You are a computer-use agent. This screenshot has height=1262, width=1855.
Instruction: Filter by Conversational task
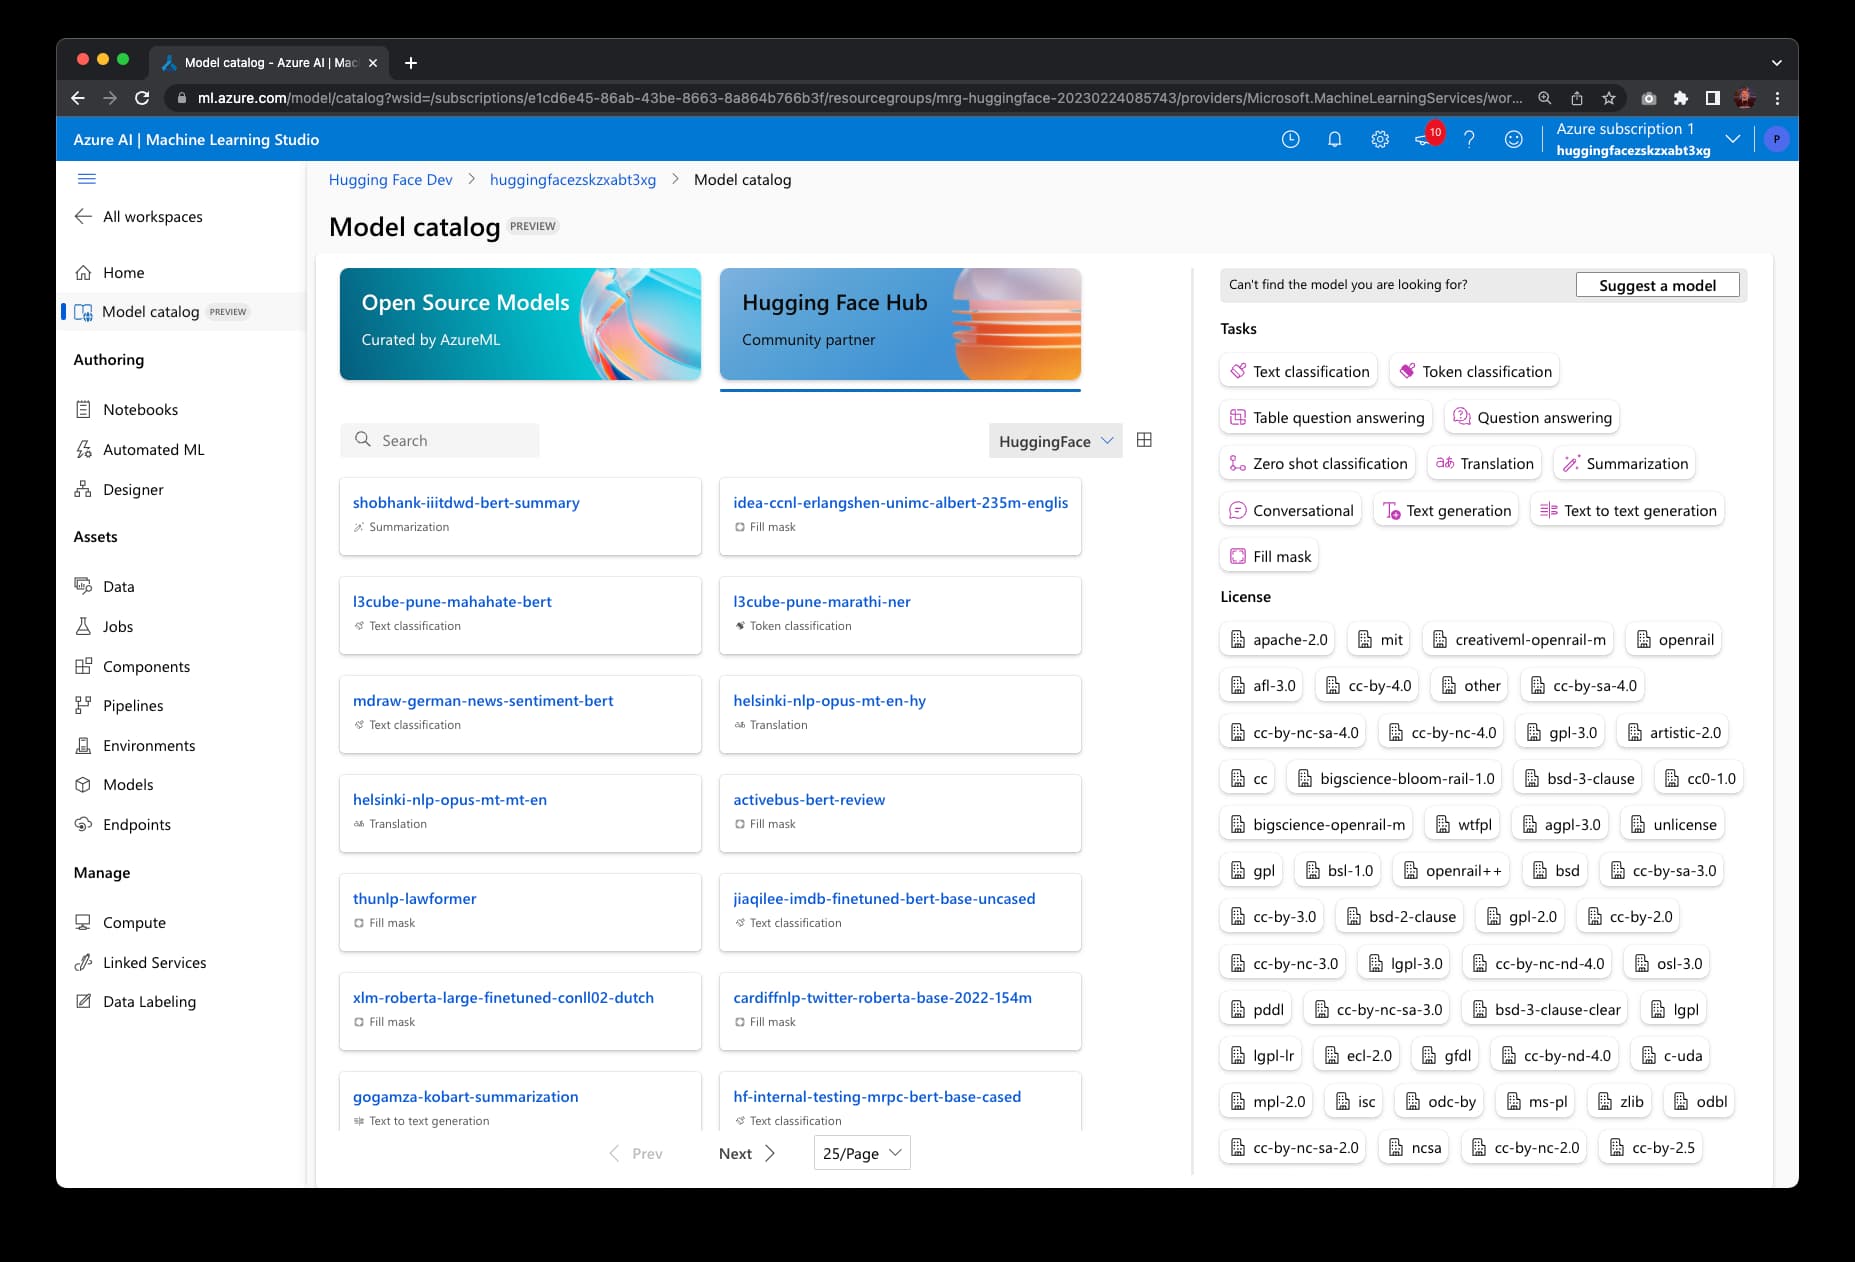[x=1290, y=510]
